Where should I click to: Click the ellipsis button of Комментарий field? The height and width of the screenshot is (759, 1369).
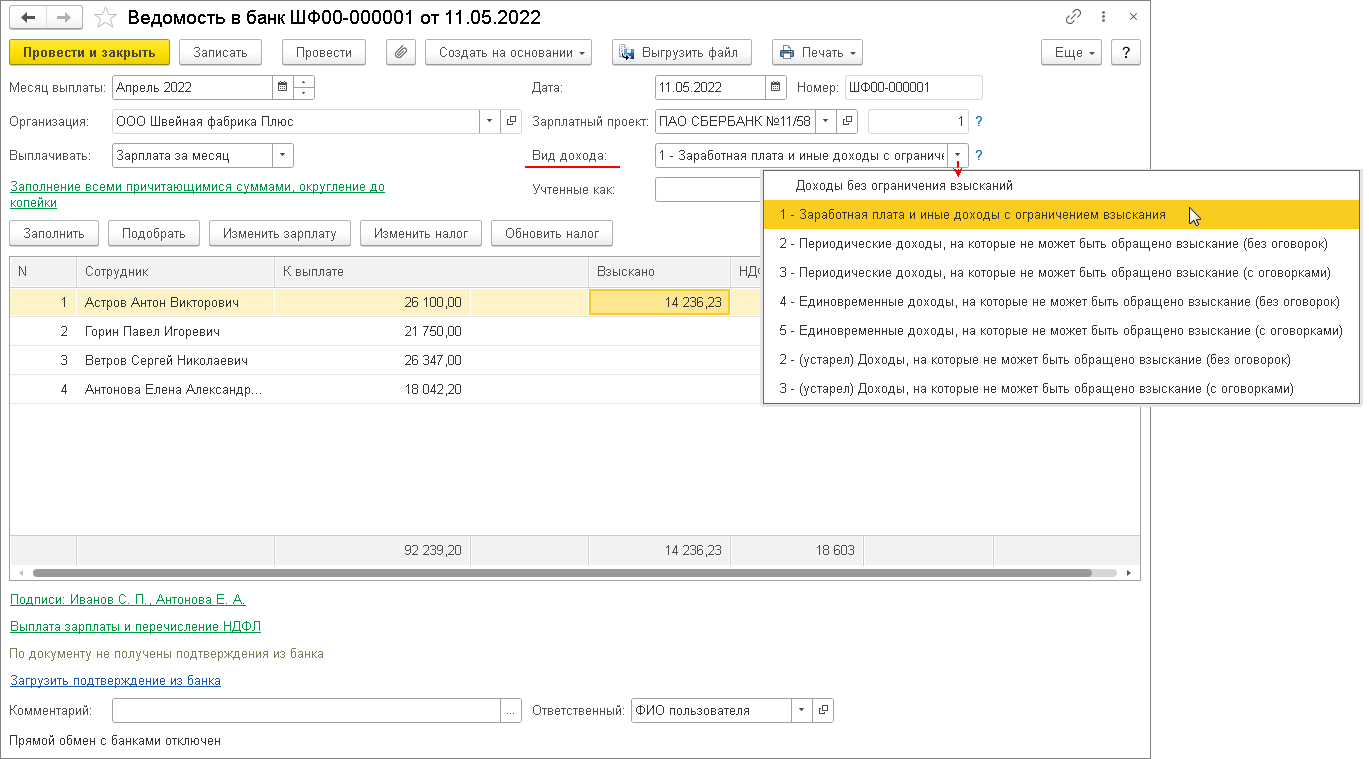pyautogui.click(x=511, y=711)
